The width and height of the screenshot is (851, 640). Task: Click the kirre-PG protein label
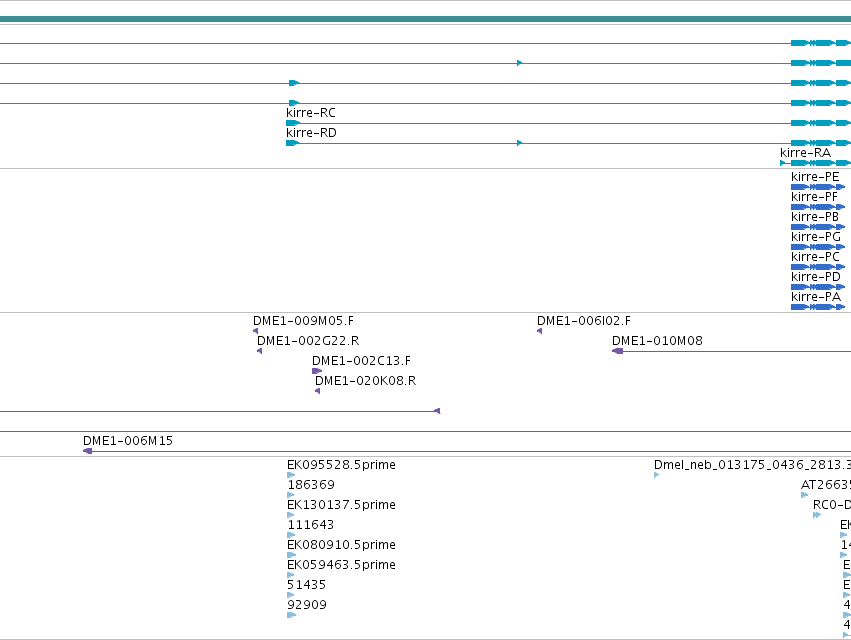point(816,237)
